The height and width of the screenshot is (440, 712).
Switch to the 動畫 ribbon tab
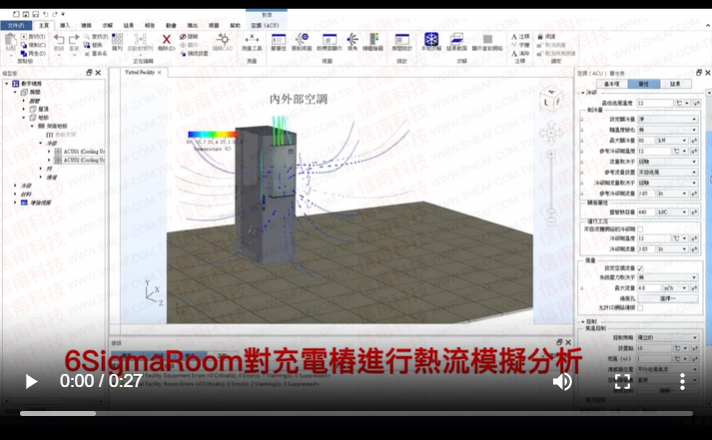pyautogui.click(x=171, y=25)
